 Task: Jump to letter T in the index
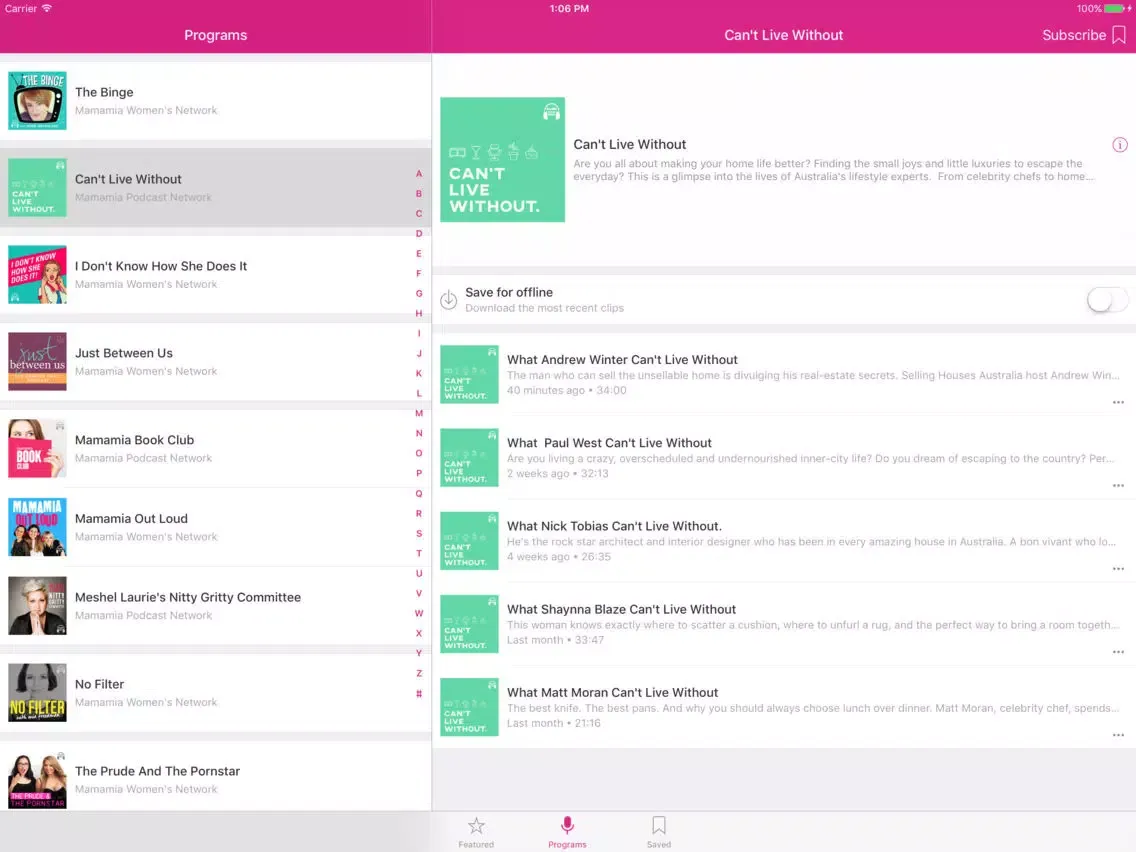(x=419, y=553)
